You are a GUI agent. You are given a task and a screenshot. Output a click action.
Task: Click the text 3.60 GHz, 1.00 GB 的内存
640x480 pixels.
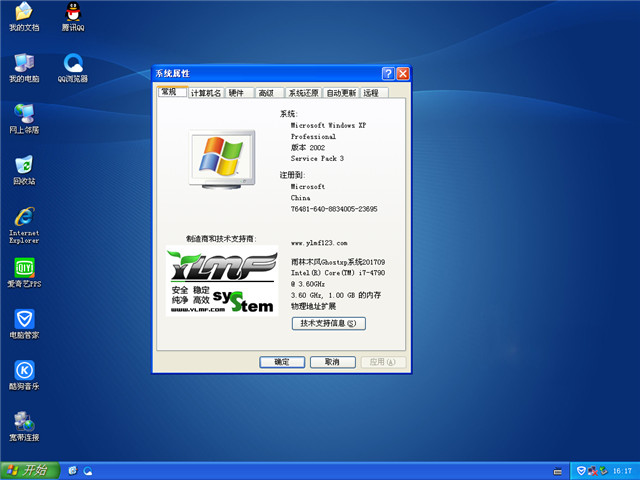tap(336, 295)
